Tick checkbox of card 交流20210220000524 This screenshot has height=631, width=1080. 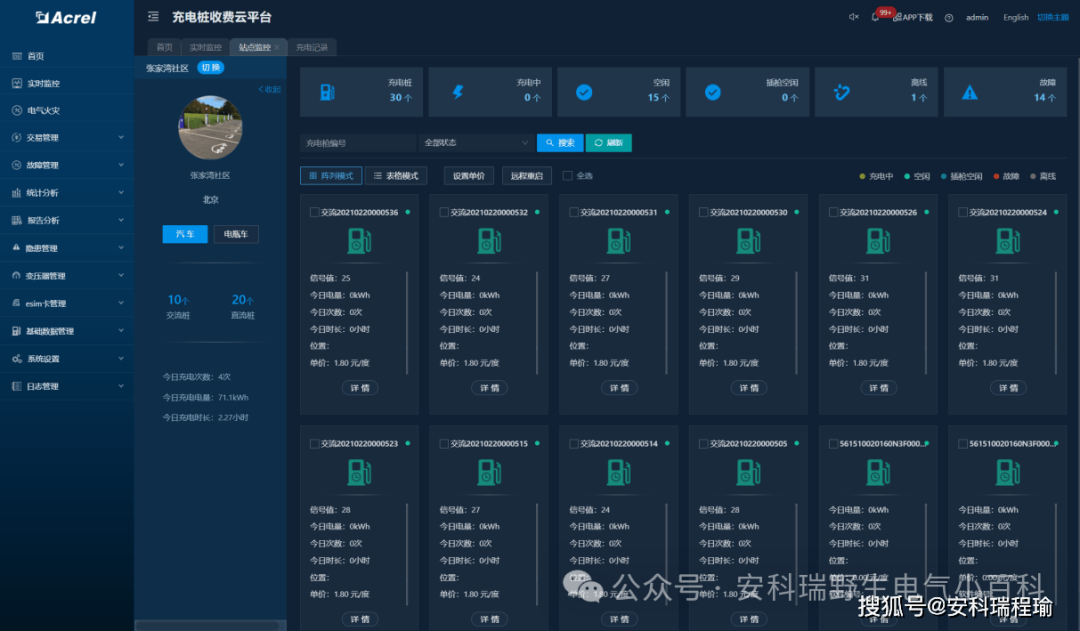click(x=963, y=212)
